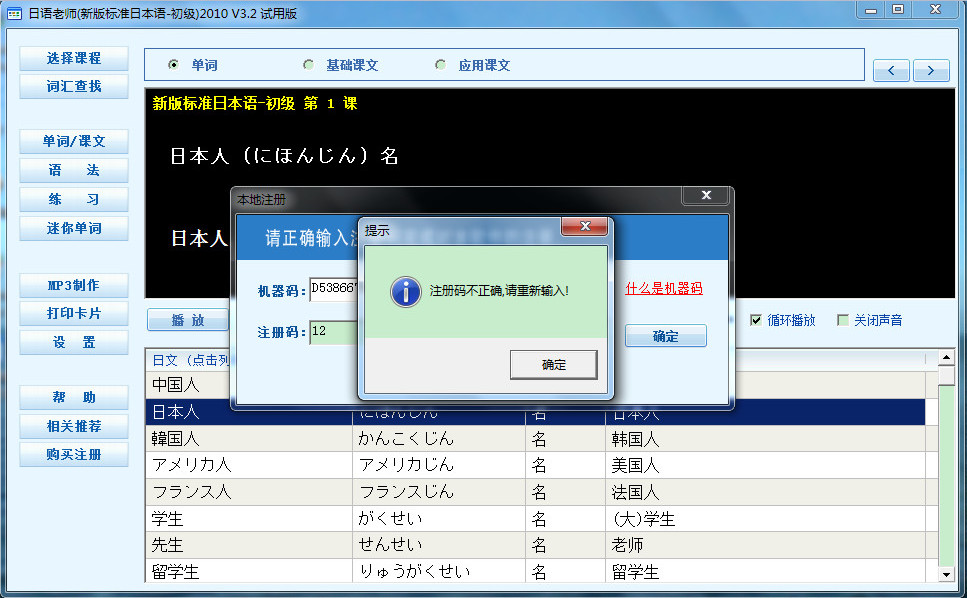The height and width of the screenshot is (598, 967).
Task: Click the フランスじん reading cell
Action: click(439, 492)
